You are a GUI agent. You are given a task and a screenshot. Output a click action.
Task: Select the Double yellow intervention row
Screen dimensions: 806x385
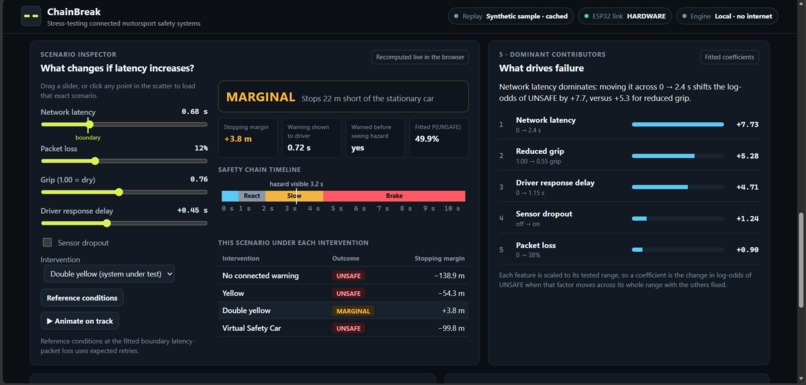[343, 310]
